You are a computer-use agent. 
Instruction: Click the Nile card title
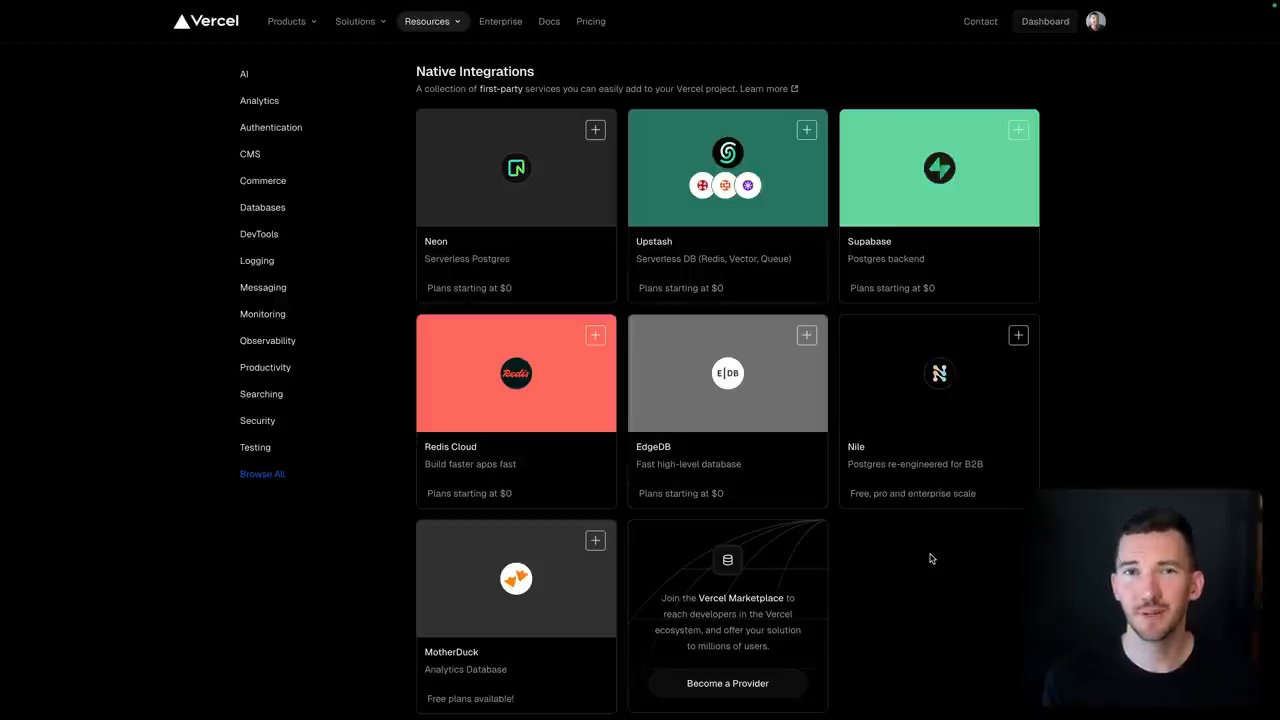point(856,447)
